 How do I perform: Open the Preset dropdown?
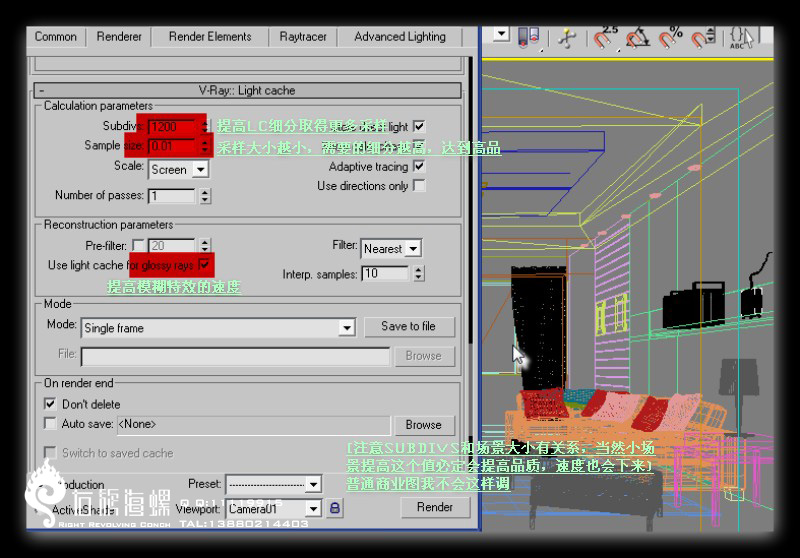click(274, 484)
